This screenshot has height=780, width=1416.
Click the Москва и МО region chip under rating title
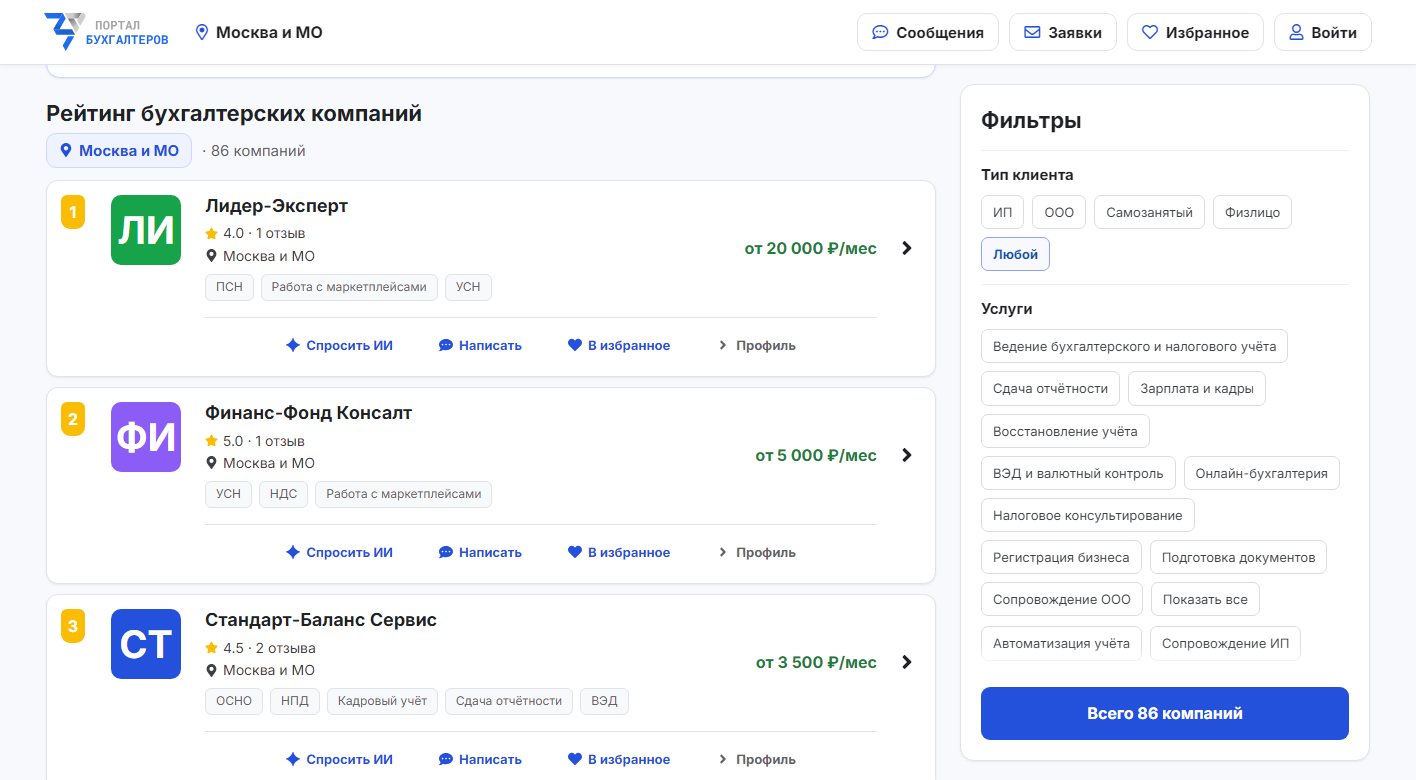coord(119,151)
